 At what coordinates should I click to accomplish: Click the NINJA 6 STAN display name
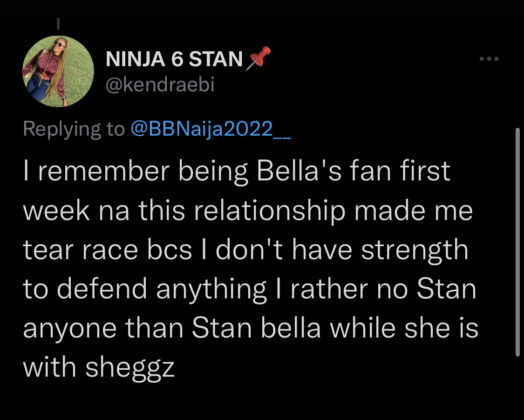174,59
